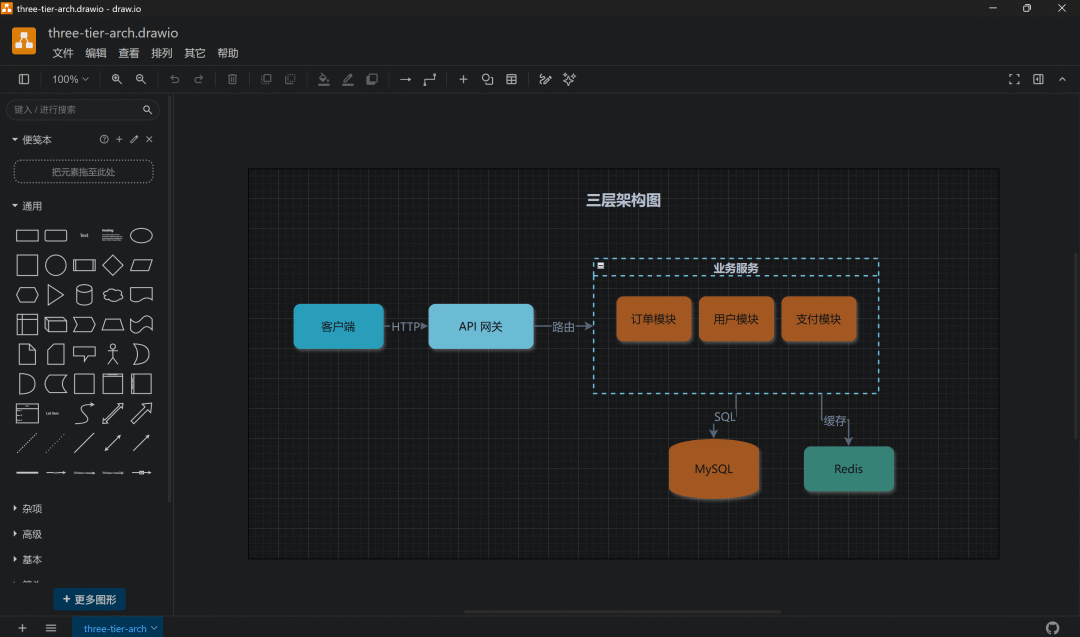Open the connection arrow style tool
The height and width of the screenshot is (637, 1080).
point(406,79)
